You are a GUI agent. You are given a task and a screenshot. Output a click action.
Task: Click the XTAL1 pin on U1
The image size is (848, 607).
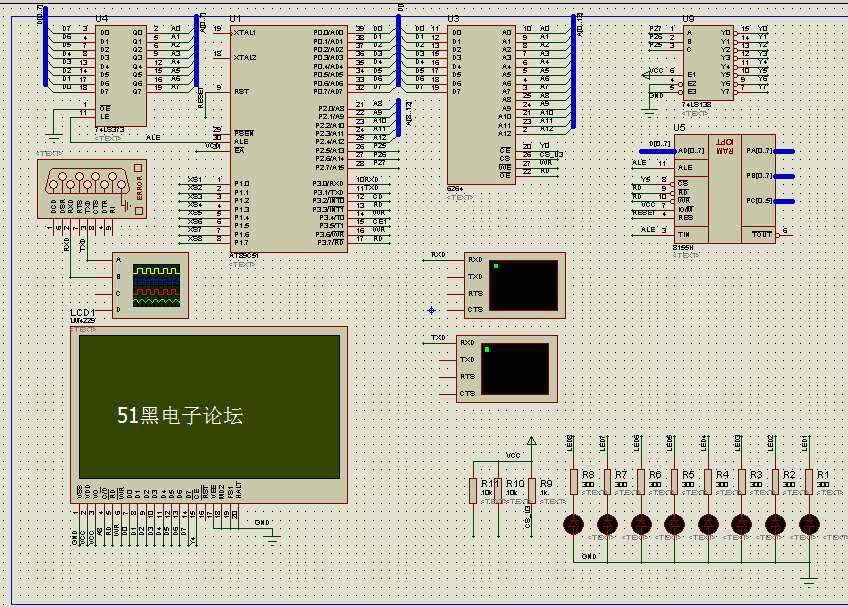(x=244, y=33)
